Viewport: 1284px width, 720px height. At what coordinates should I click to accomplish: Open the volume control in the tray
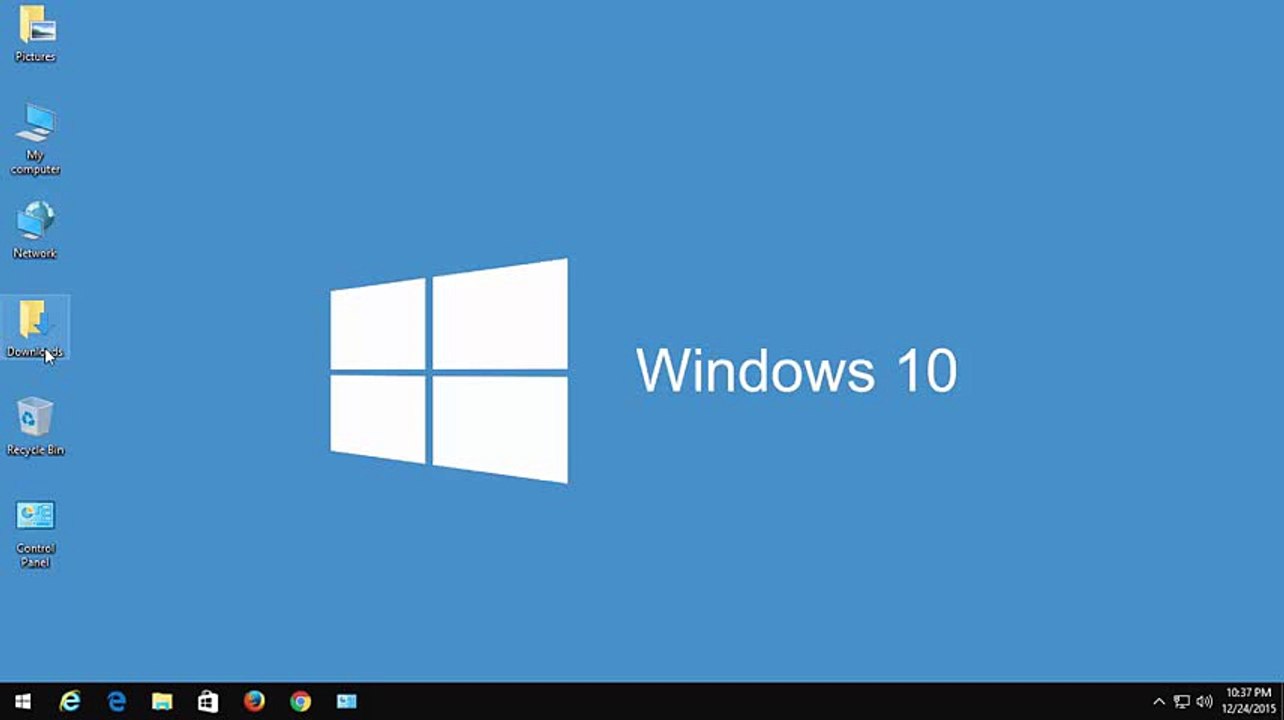(x=1204, y=702)
